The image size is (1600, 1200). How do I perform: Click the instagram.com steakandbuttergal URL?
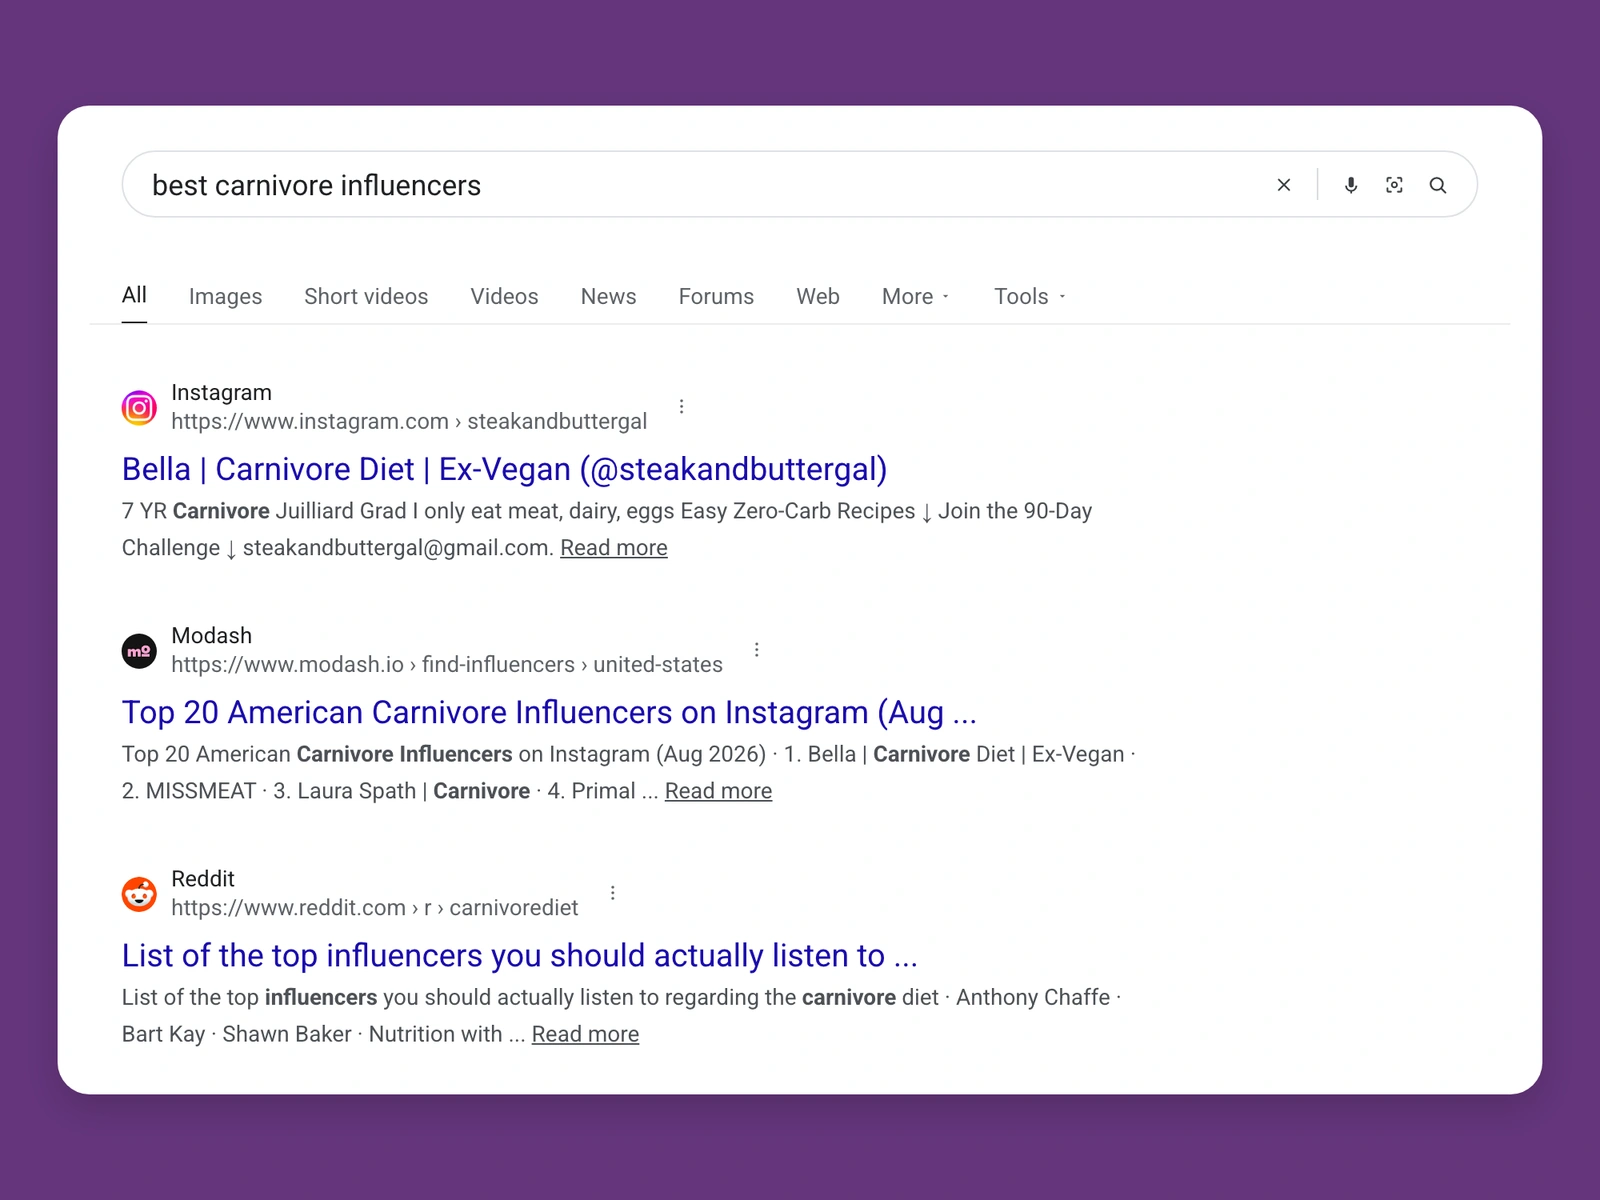[x=409, y=421]
